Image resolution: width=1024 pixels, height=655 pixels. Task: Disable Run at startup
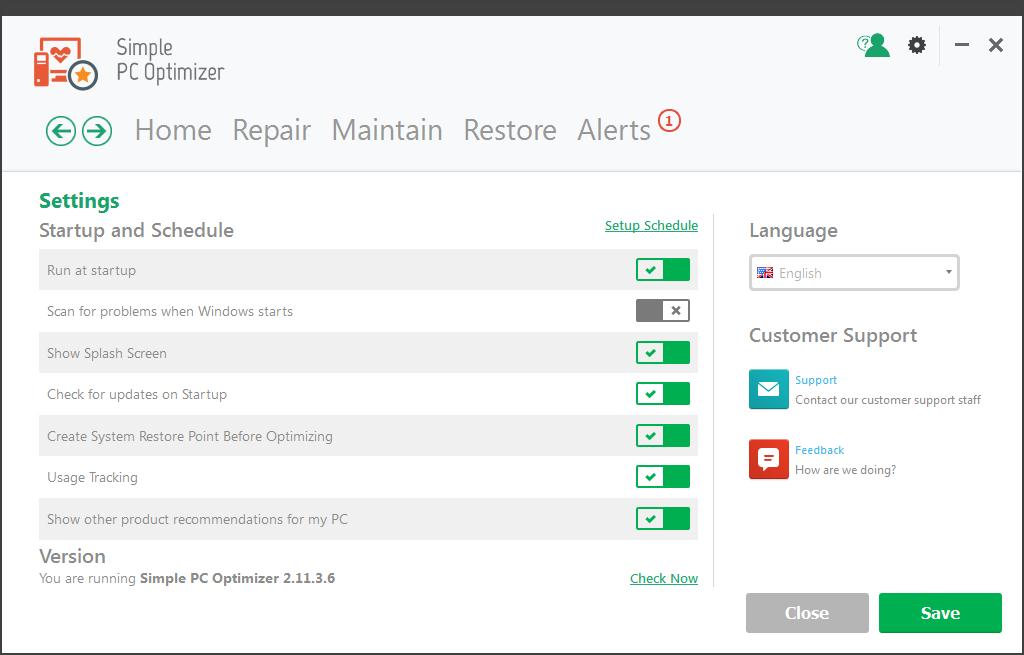pos(662,269)
